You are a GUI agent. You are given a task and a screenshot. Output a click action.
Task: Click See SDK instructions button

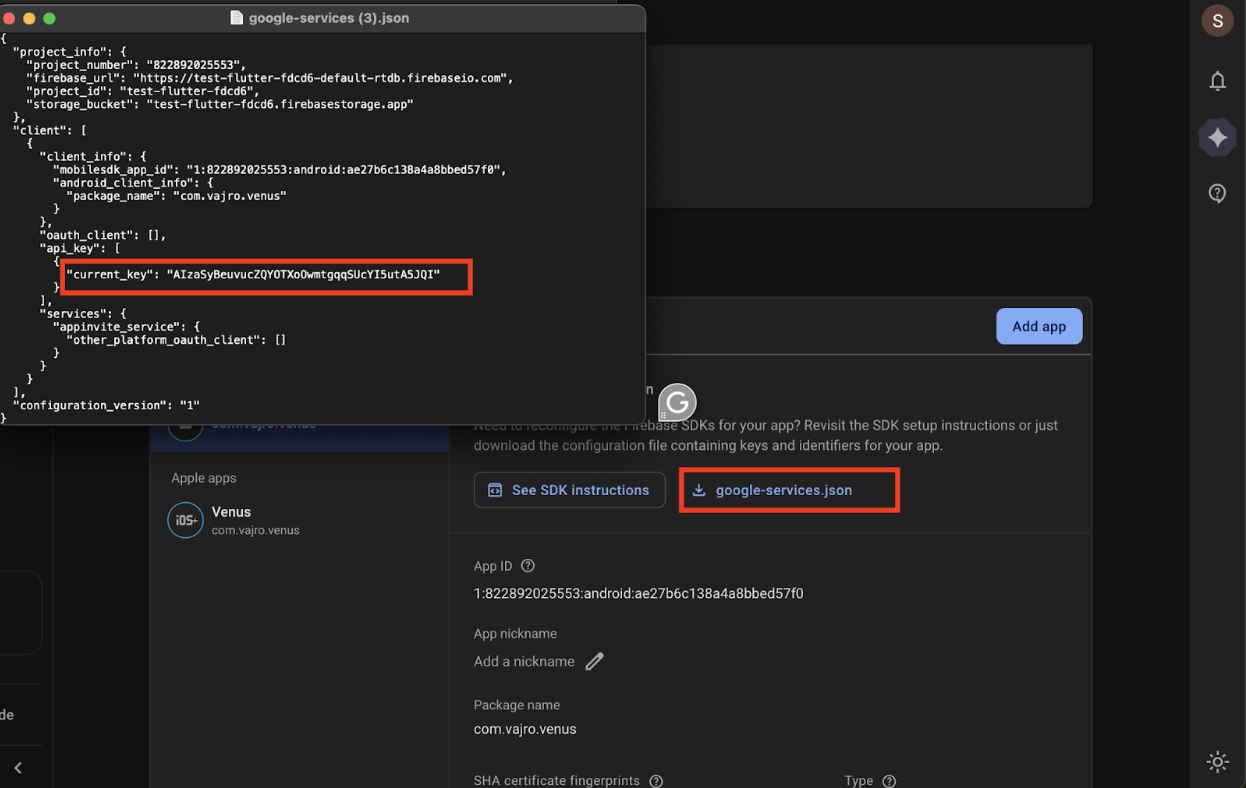coord(569,490)
